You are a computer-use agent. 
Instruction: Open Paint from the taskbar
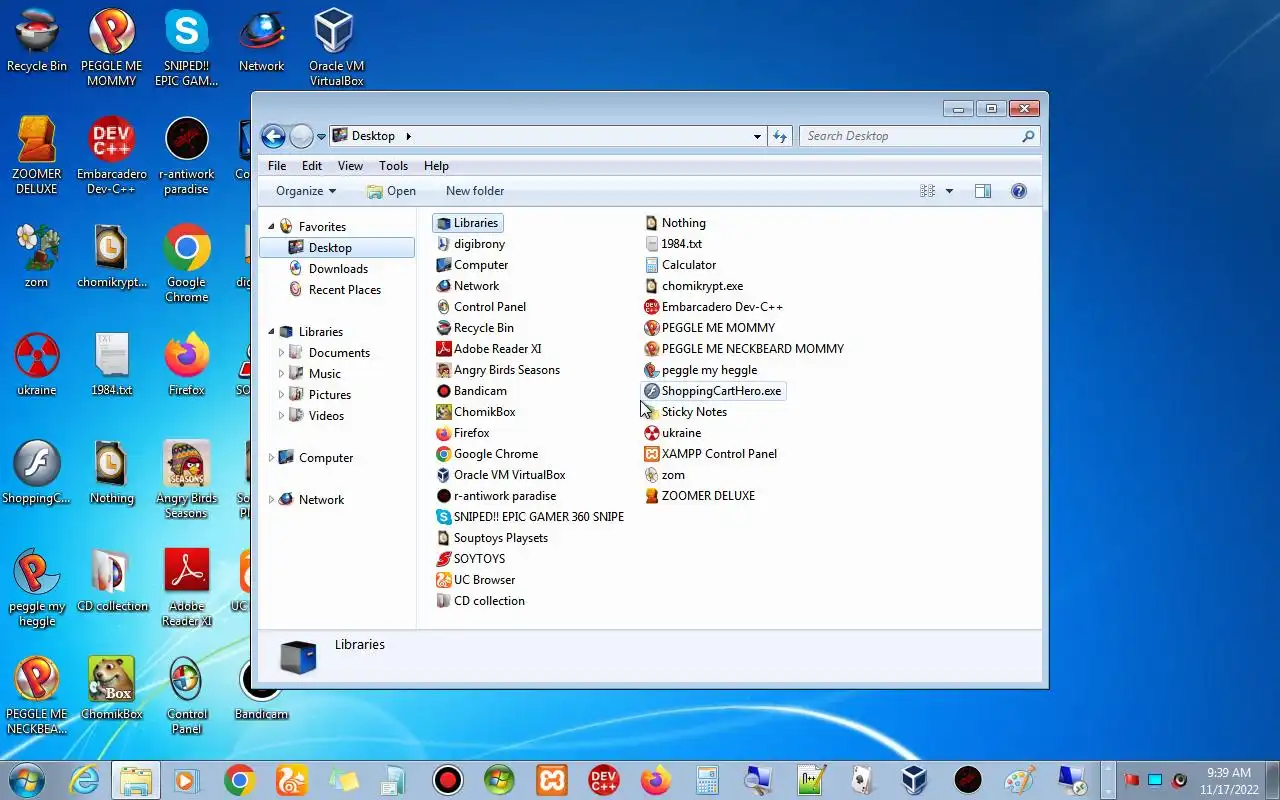click(x=1019, y=780)
